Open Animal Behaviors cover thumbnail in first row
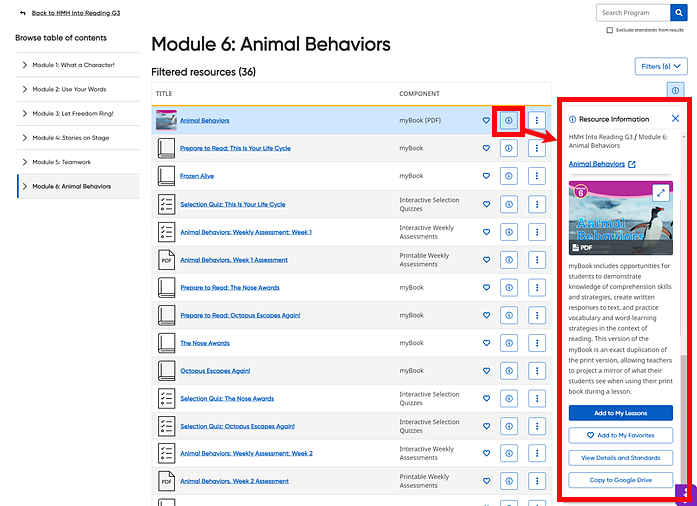Screen dimensions: 697x506 point(166,120)
